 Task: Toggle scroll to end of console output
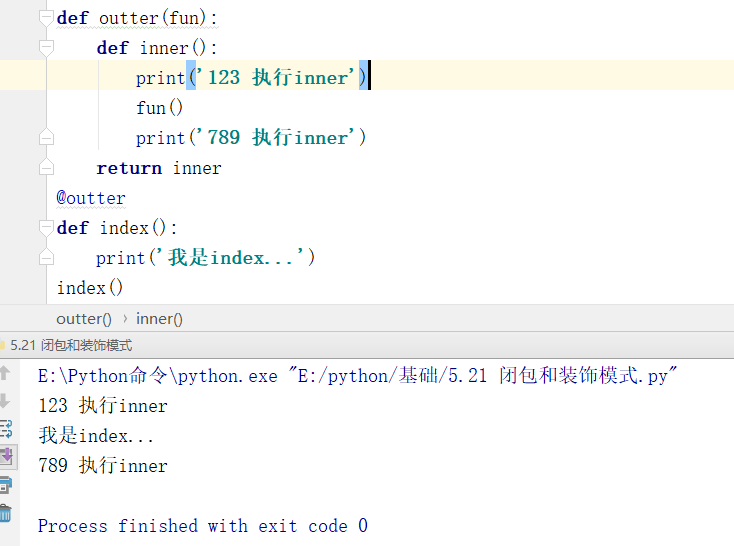(x=7, y=457)
